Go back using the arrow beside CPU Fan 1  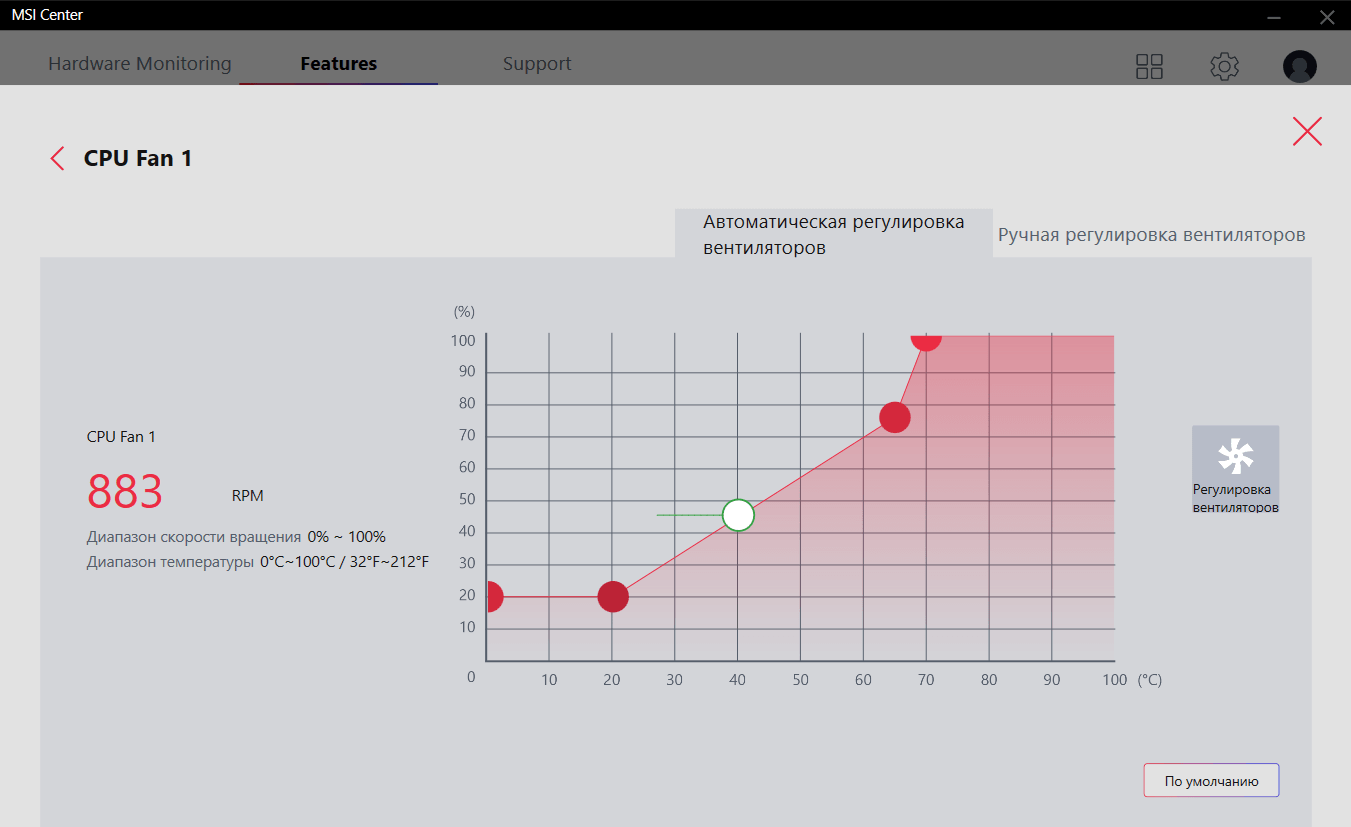point(58,158)
